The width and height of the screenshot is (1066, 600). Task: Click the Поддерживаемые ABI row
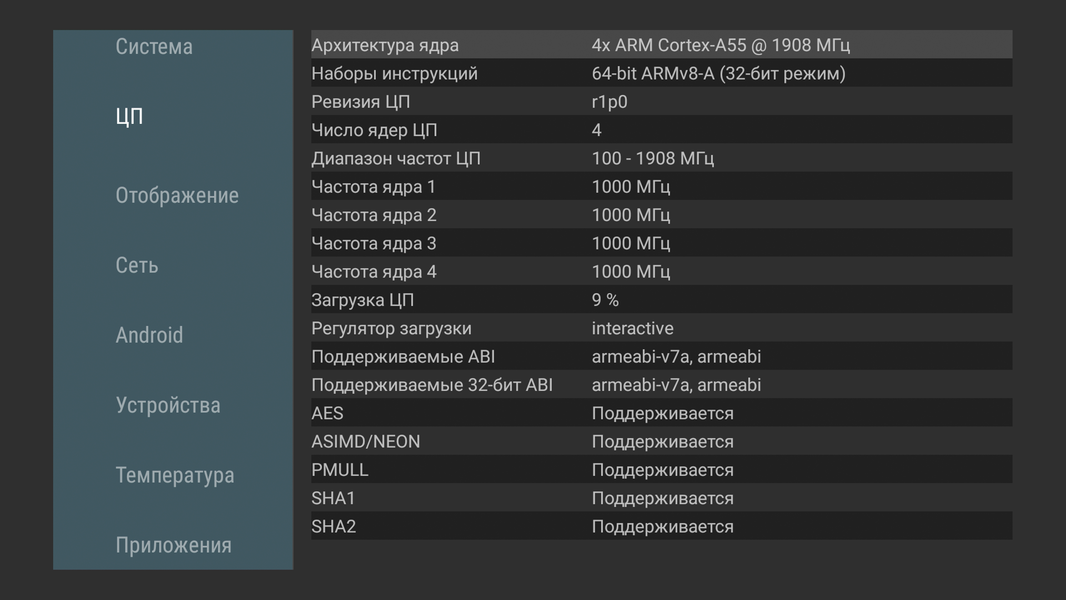661,357
